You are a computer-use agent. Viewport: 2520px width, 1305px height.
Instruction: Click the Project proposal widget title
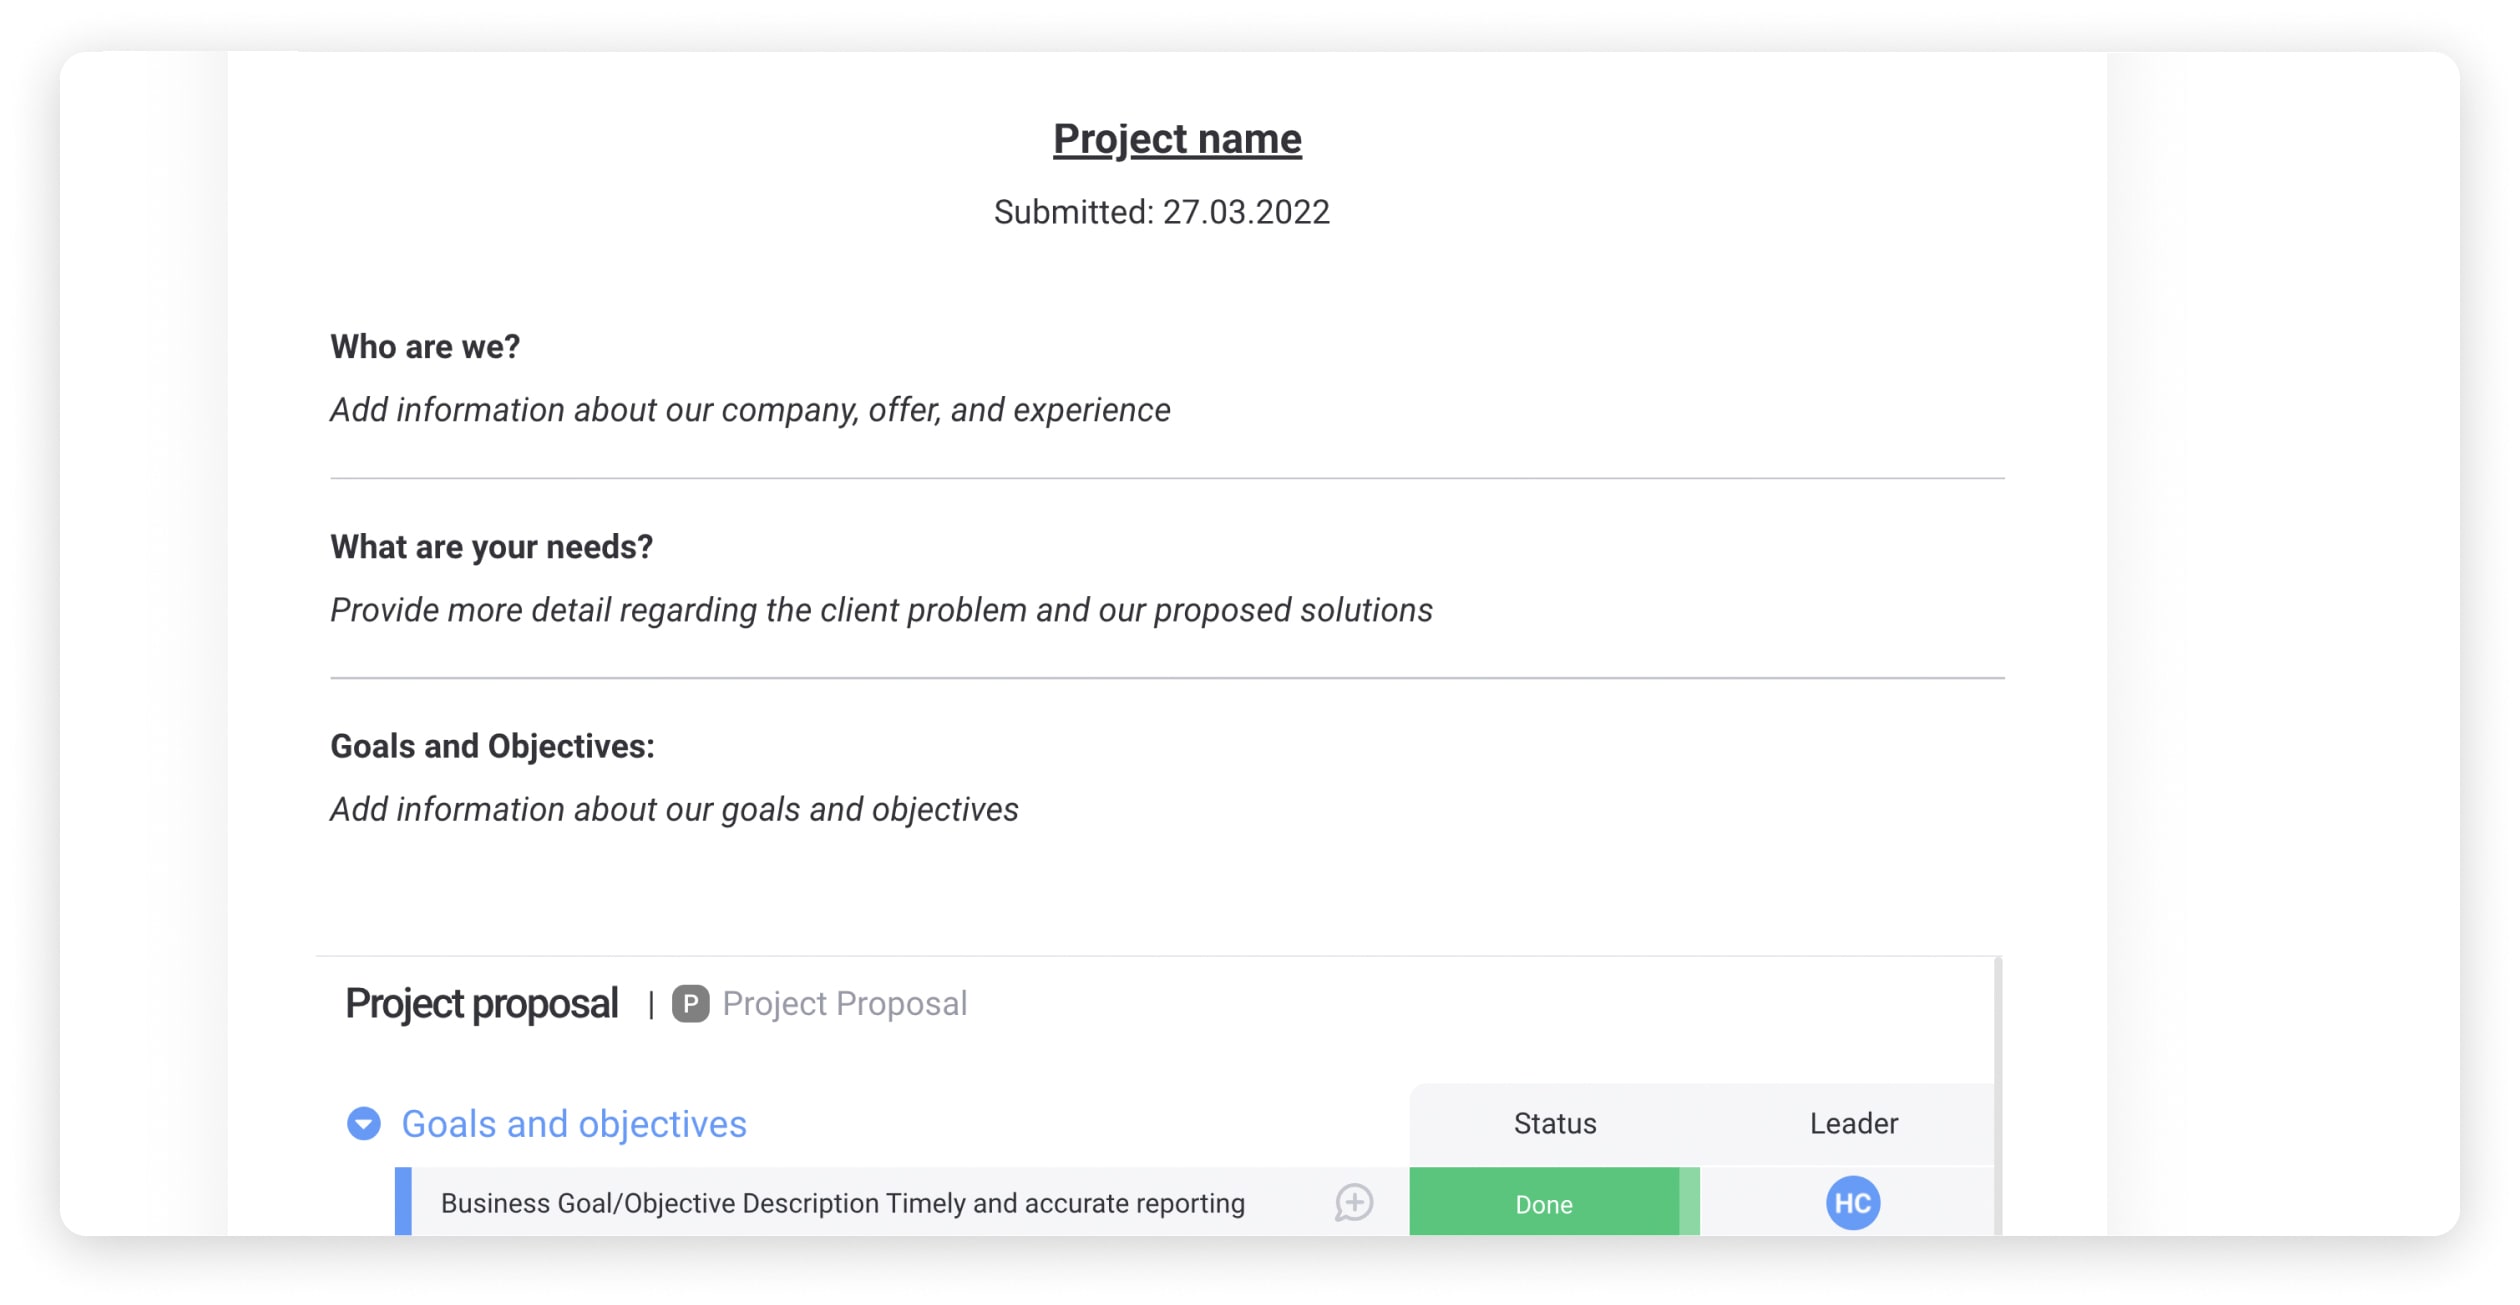tap(481, 1004)
